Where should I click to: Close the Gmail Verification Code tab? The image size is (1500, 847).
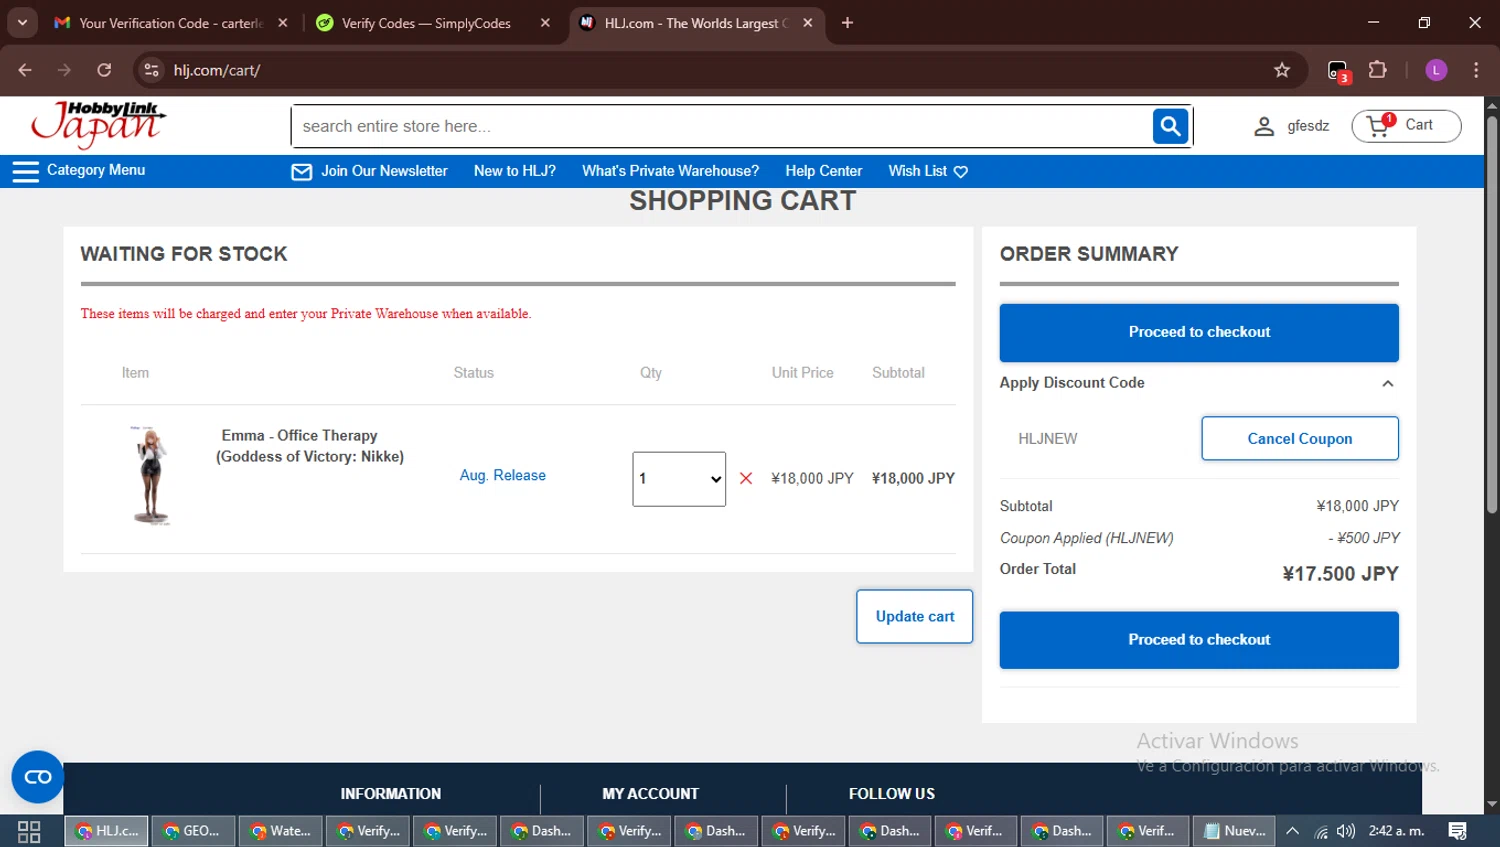[283, 23]
